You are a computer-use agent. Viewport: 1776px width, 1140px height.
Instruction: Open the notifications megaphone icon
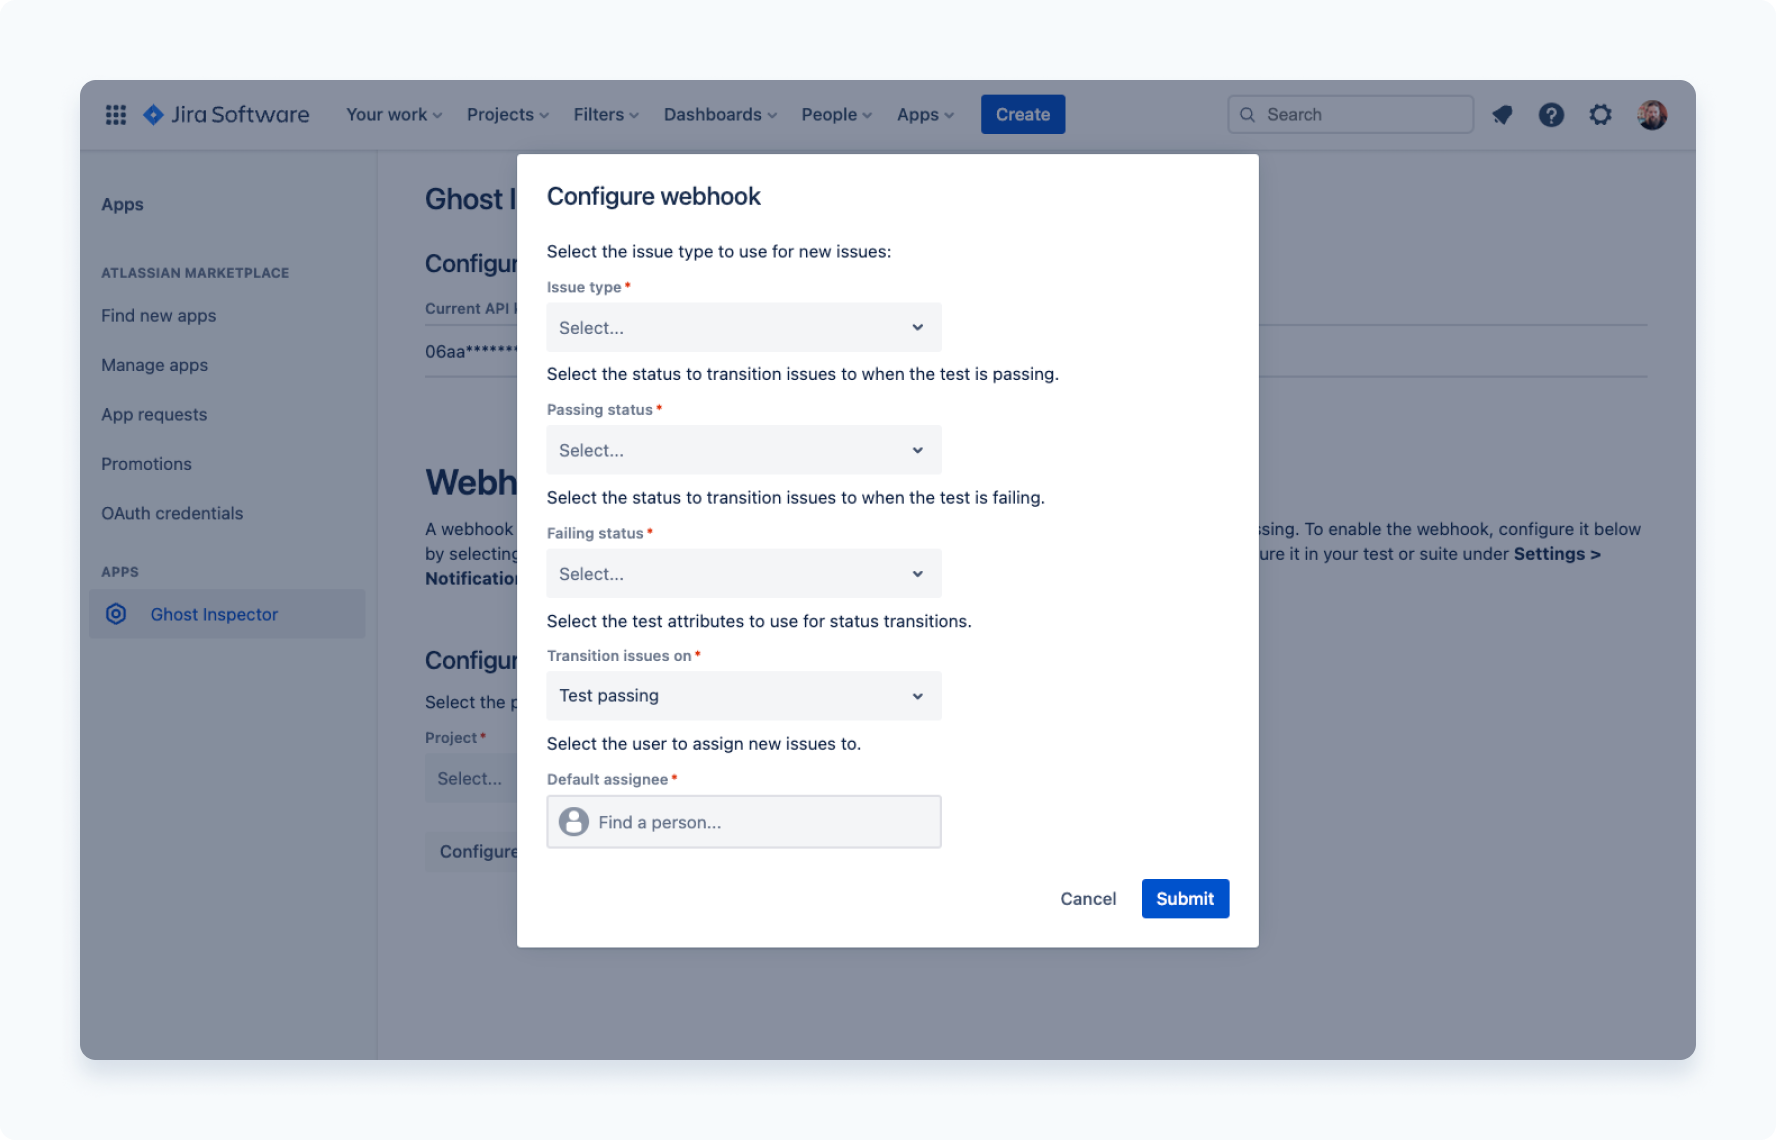coord(1502,114)
